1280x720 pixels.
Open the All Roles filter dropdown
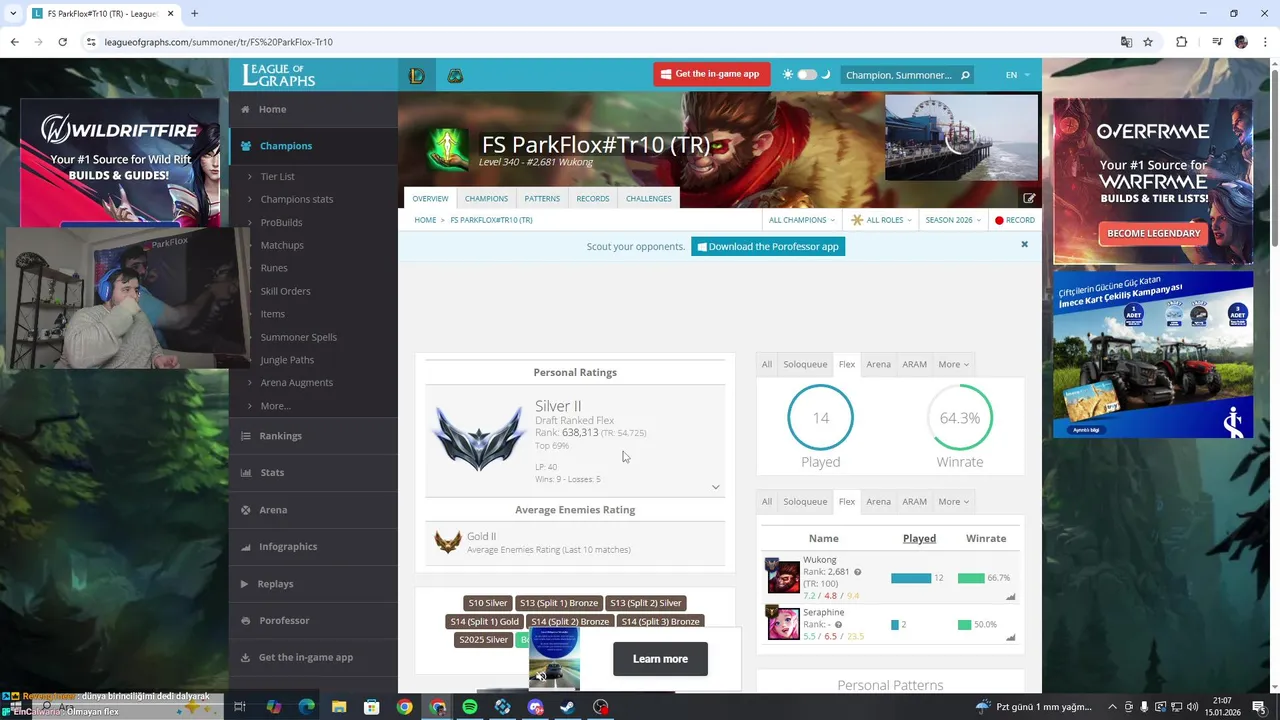point(881,220)
